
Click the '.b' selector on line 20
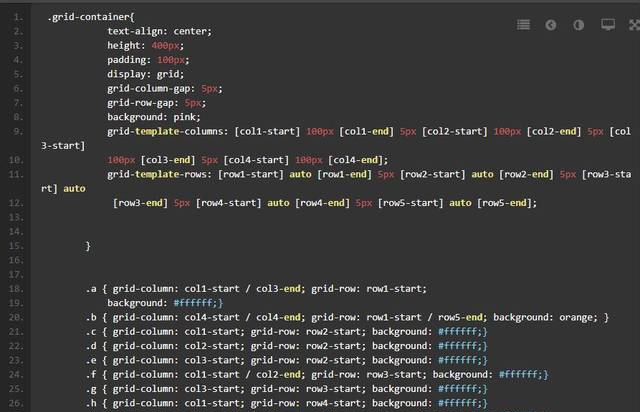point(91,317)
